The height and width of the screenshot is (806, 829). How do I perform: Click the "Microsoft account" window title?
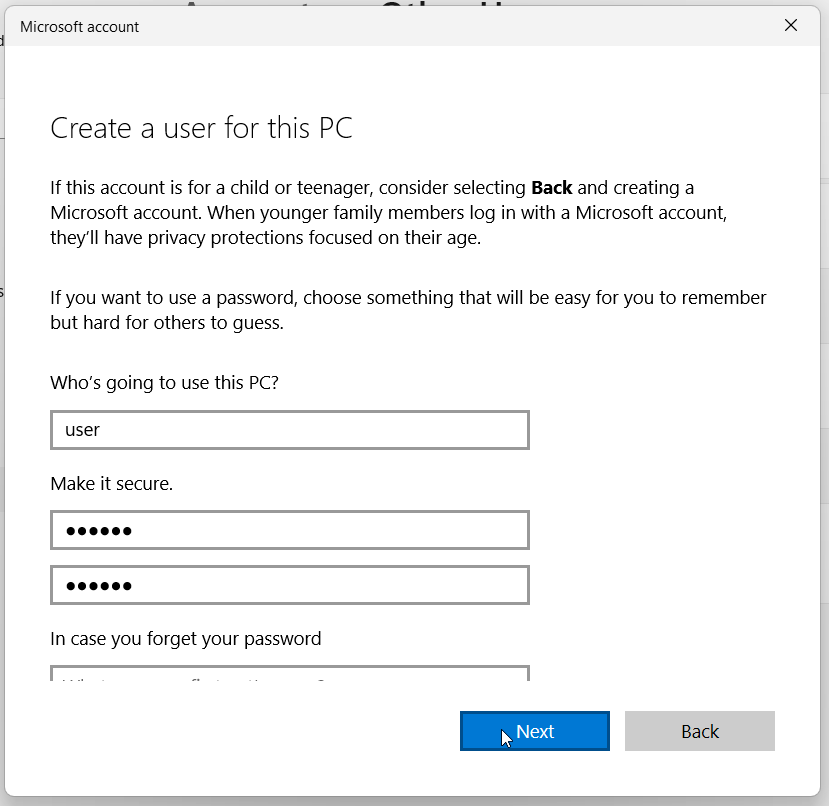point(80,27)
